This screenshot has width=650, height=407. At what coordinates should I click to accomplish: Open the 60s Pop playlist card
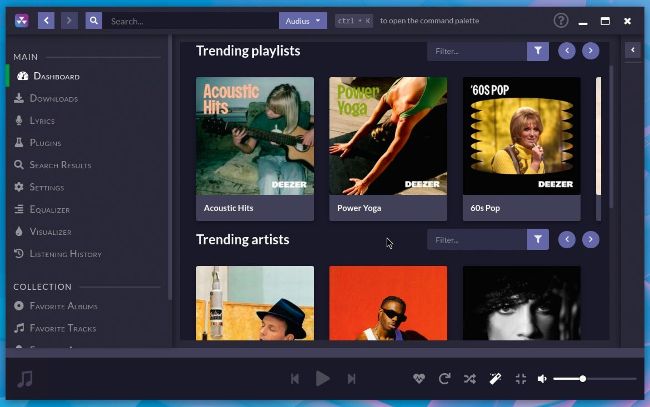pyautogui.click(x=521, y=148)
